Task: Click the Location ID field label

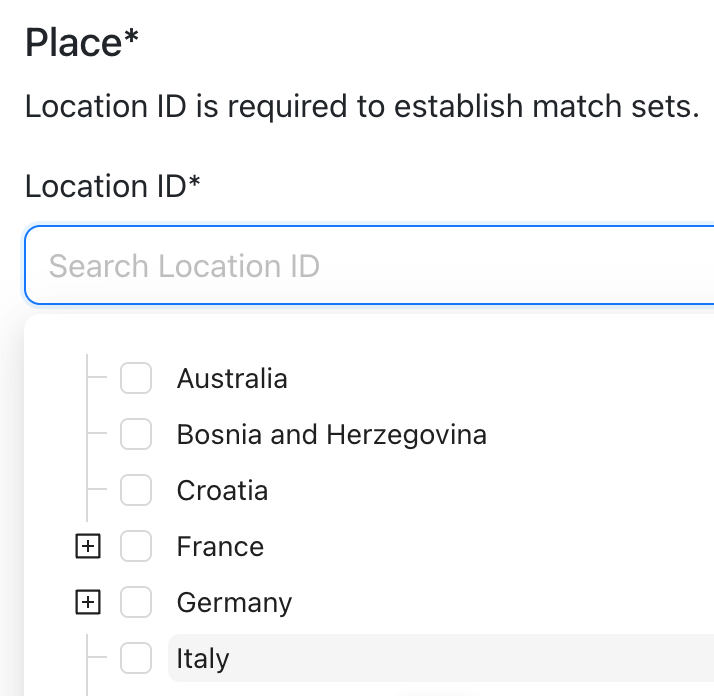Action: coord(105,186)
